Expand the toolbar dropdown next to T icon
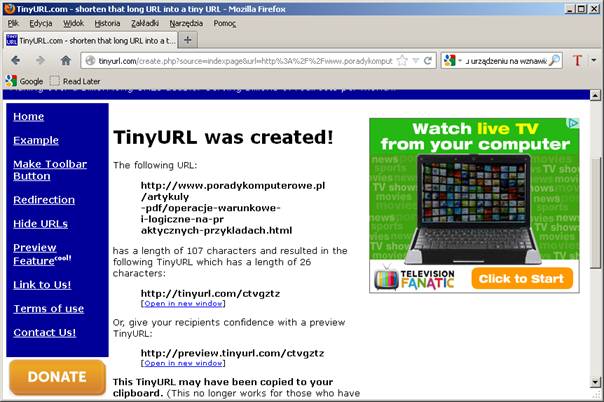 [x=594, y=60]
